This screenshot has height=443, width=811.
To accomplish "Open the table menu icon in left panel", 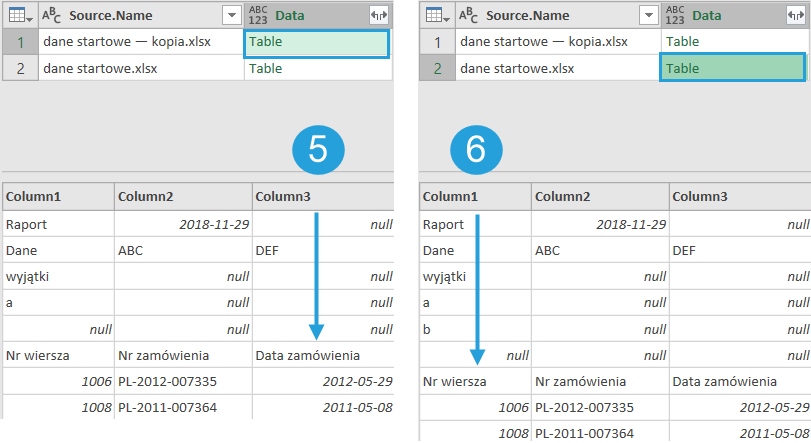I will tap(19, 15).
